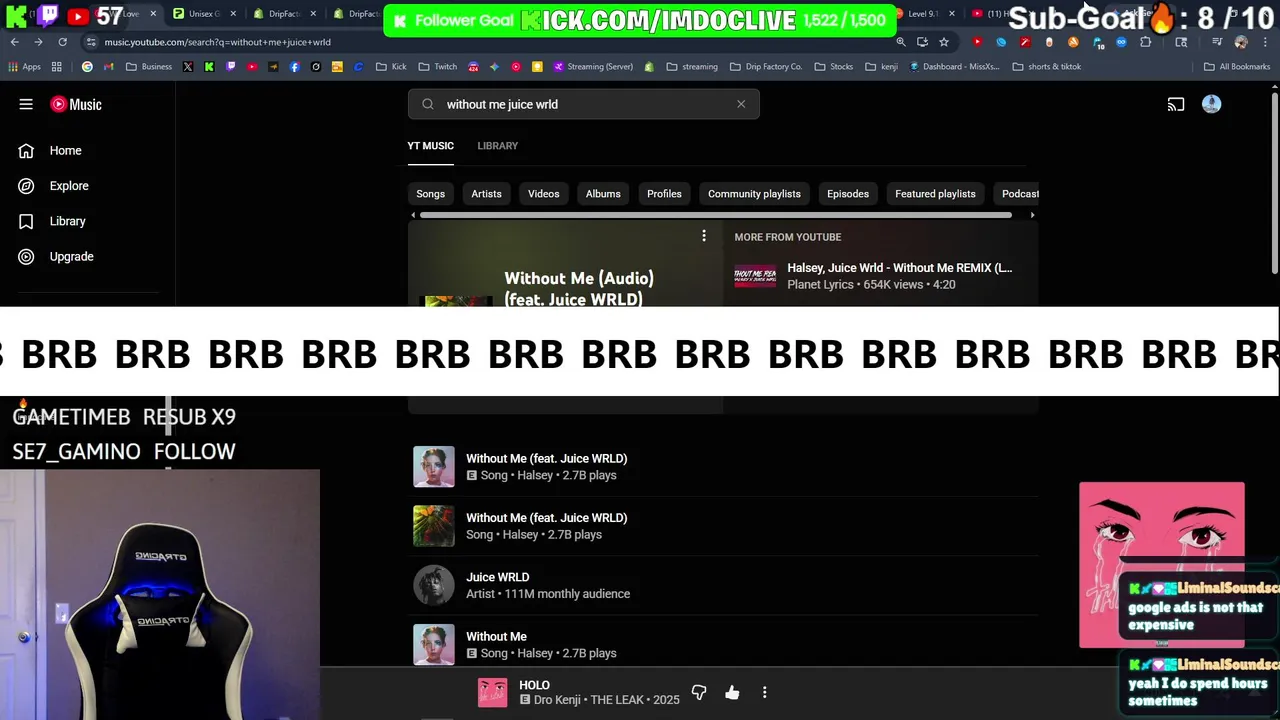Open the browser media controls icon

click(x=1217, y=42)
